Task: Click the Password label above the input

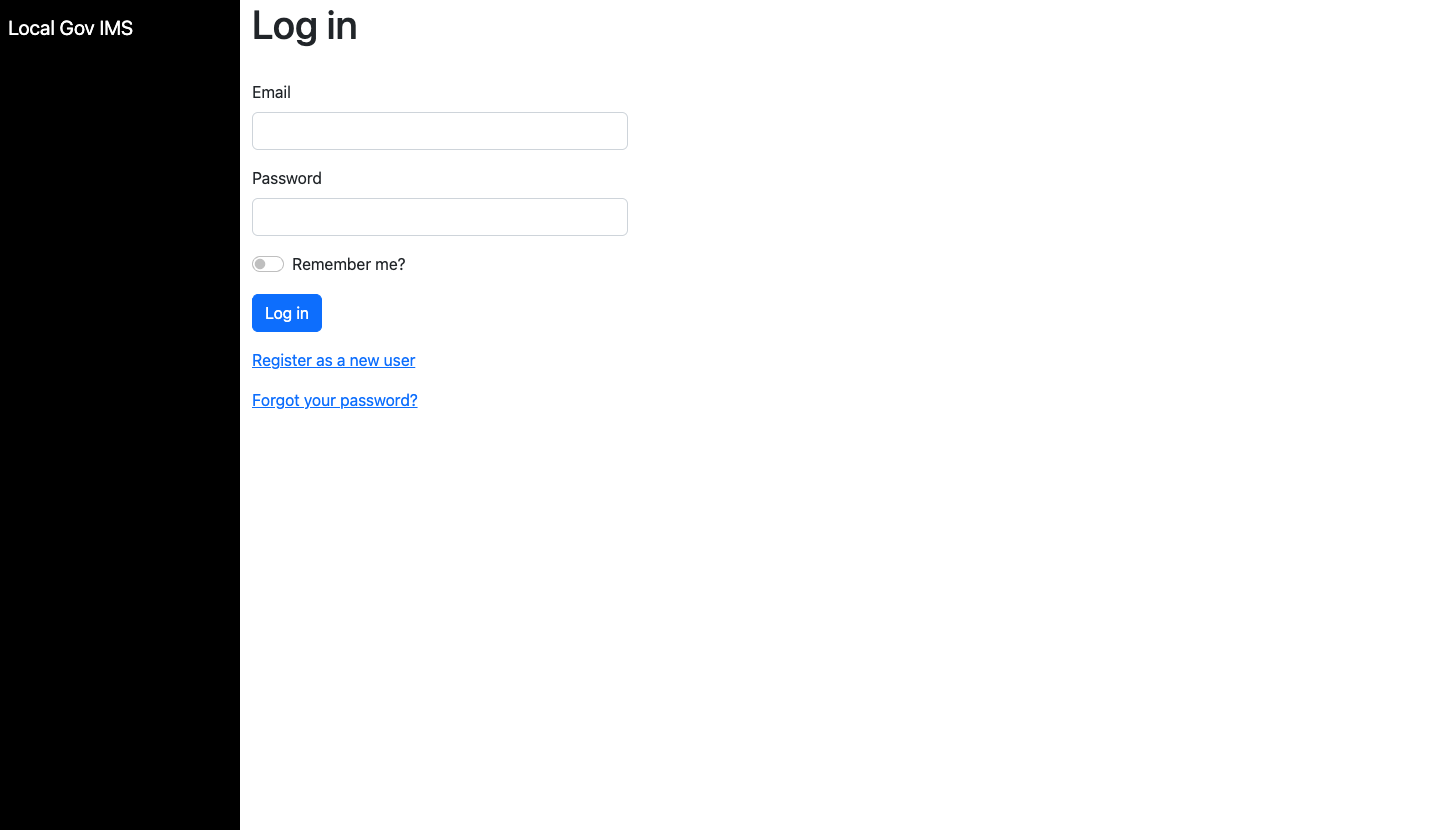Action: pos(286,178)
